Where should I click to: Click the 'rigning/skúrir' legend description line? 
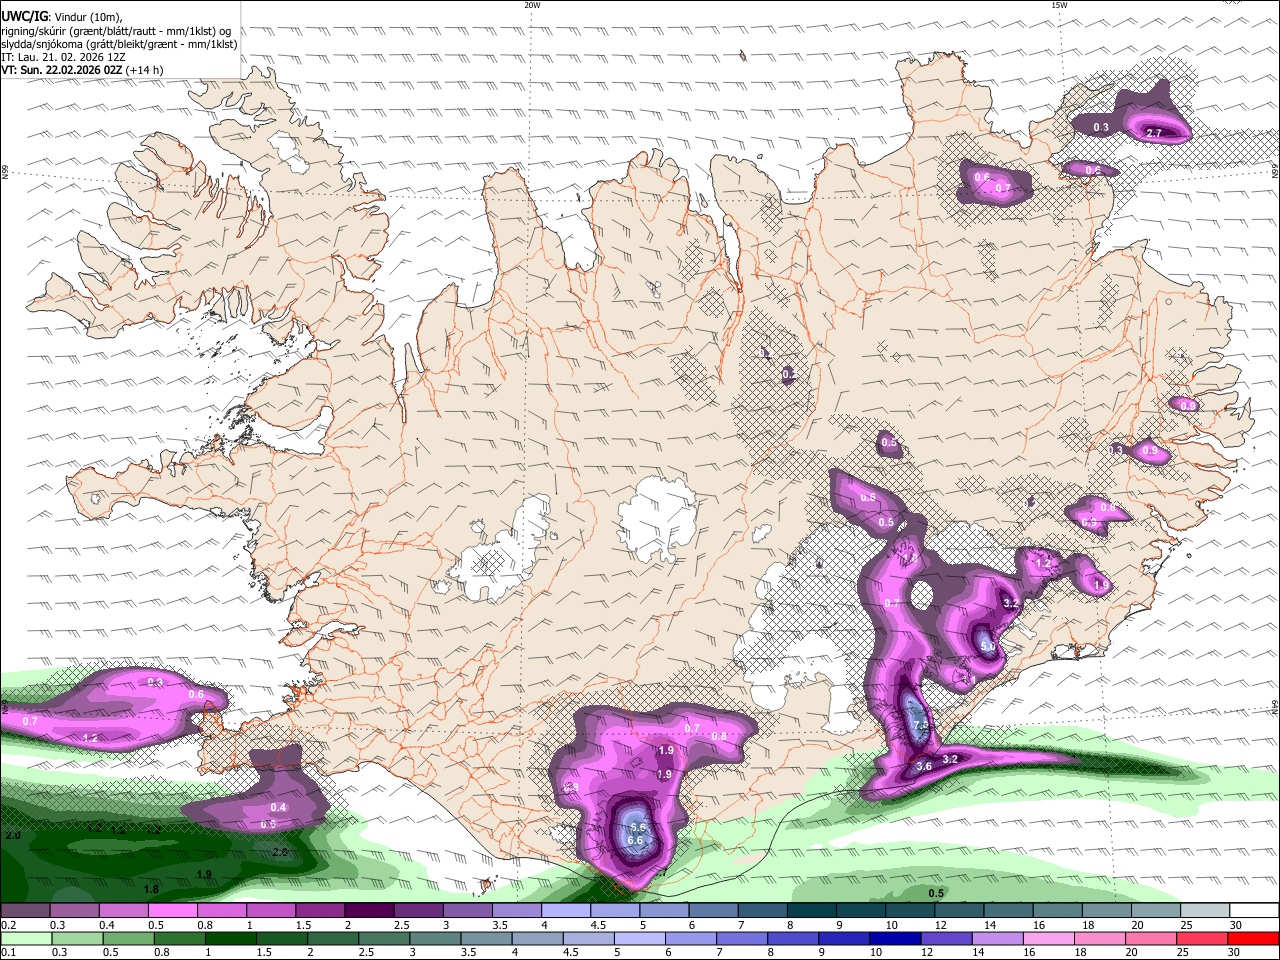116,31
